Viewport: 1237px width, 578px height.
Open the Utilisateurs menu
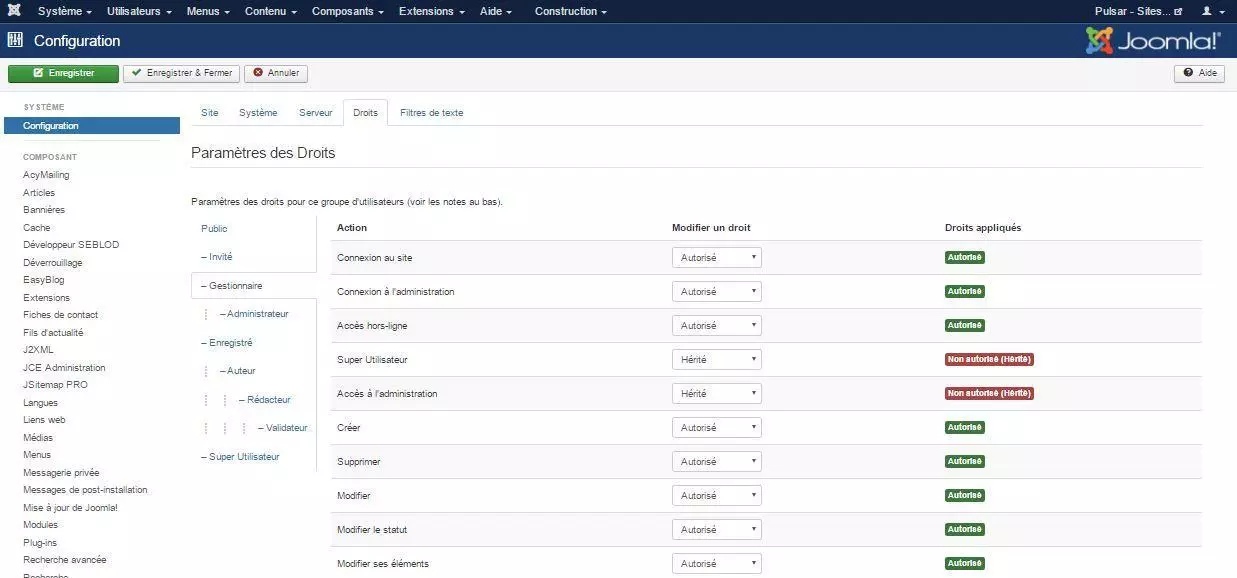tap(139, 11)
